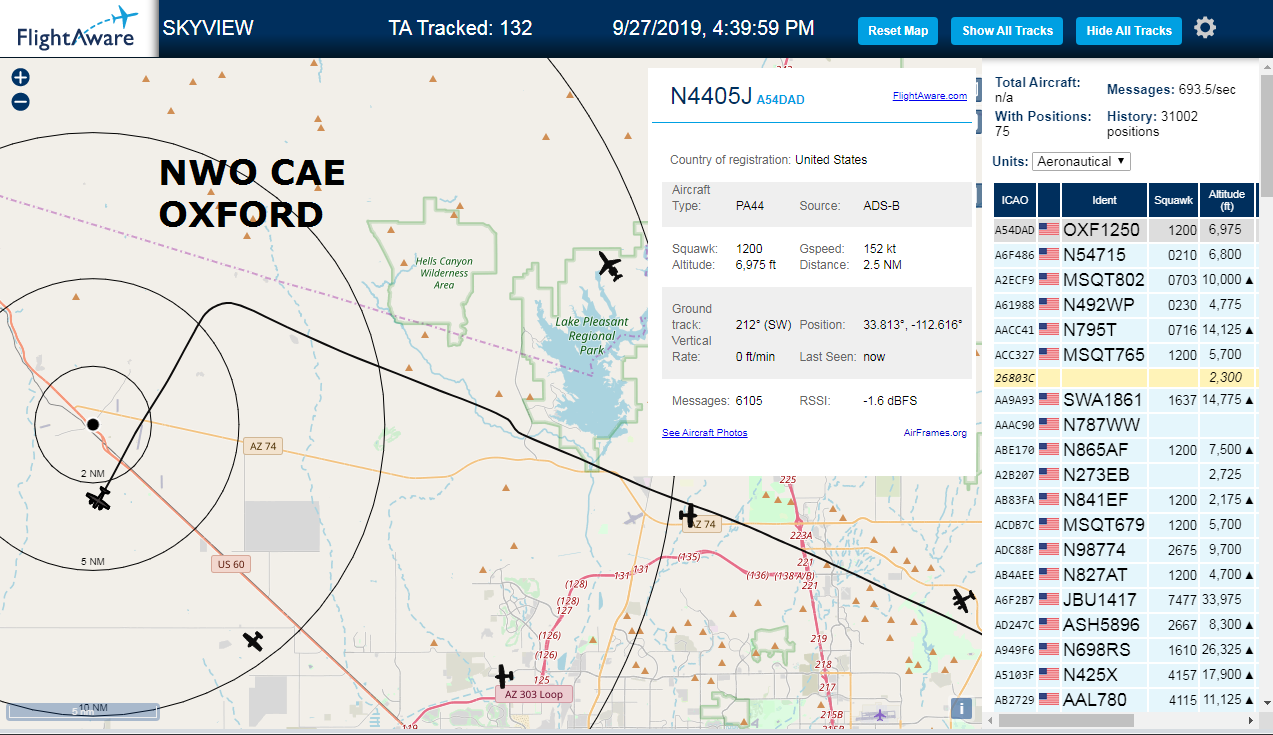
Task: Select the highlighted 26803C row
Action: [1123, 379]
